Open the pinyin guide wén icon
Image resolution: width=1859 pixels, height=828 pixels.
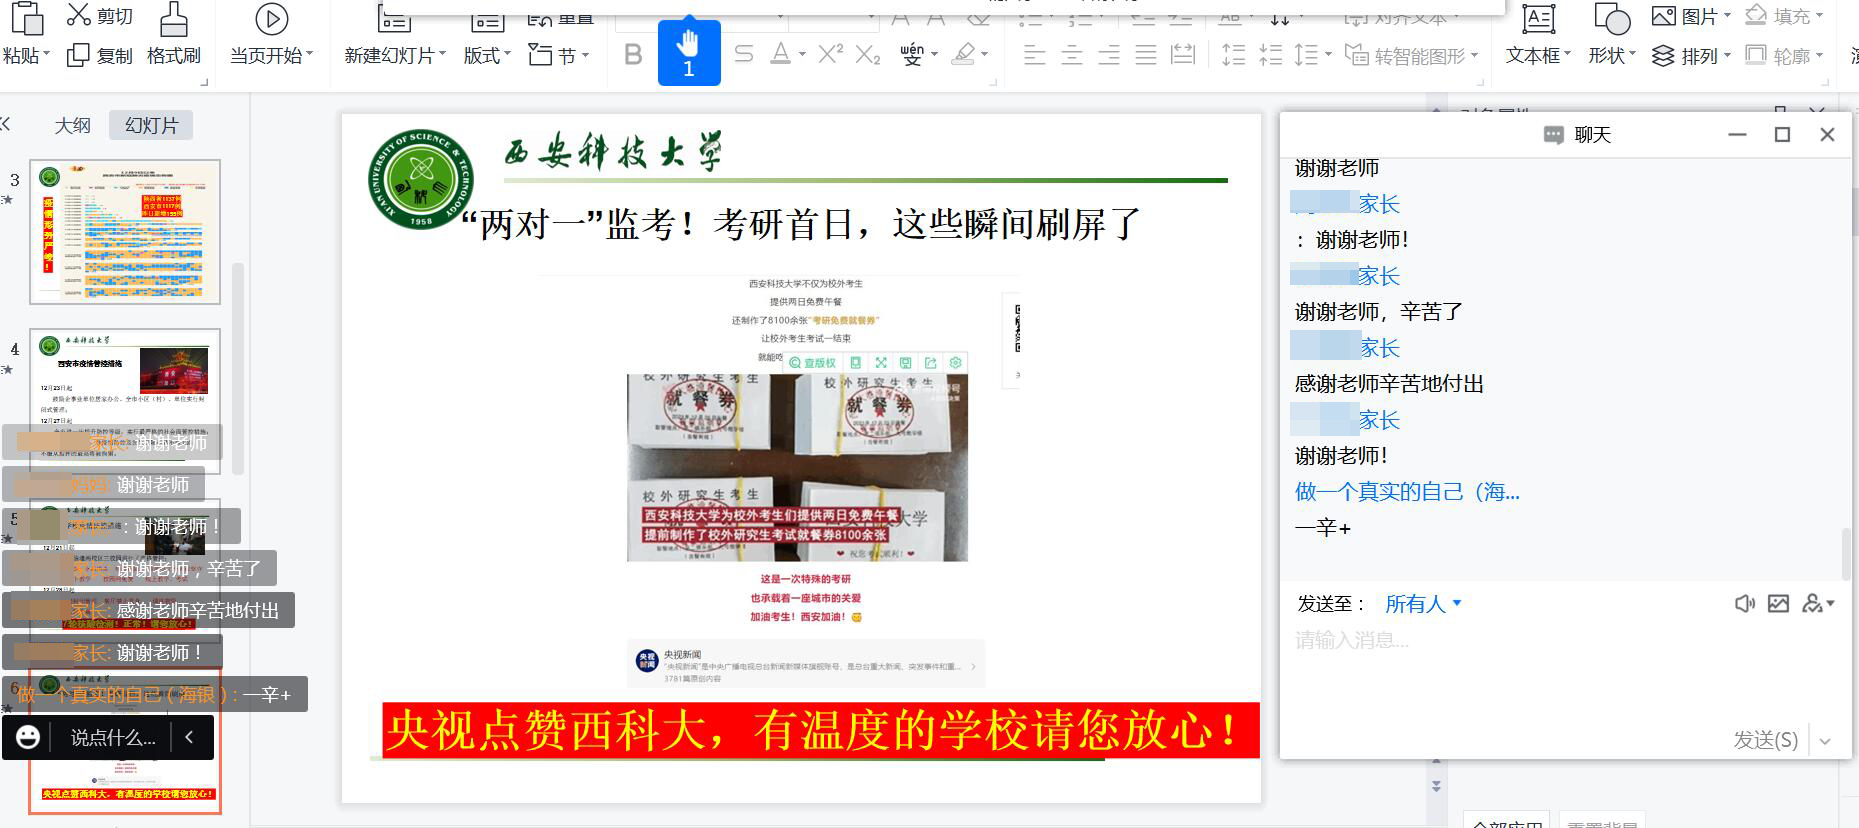pyautogui.click(x=912, y=54)
